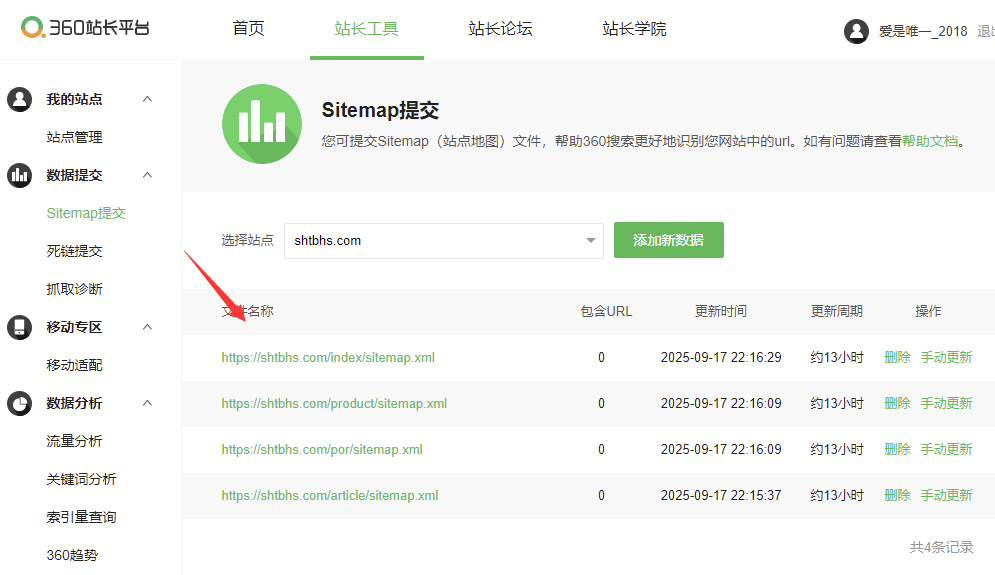Click the 我的站点 person icon

20,100
